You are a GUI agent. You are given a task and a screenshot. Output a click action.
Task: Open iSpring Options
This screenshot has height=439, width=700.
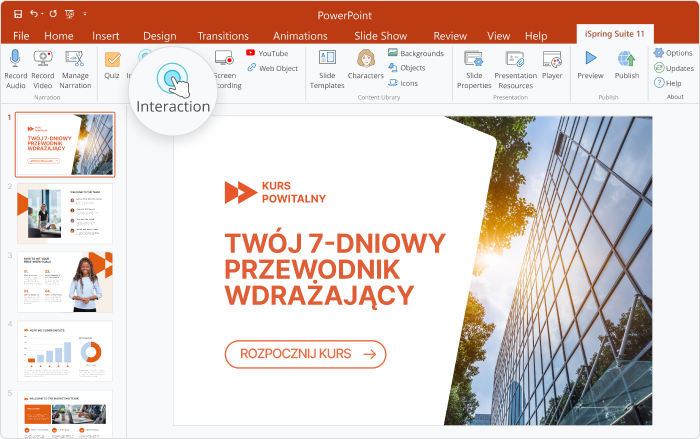673,53
